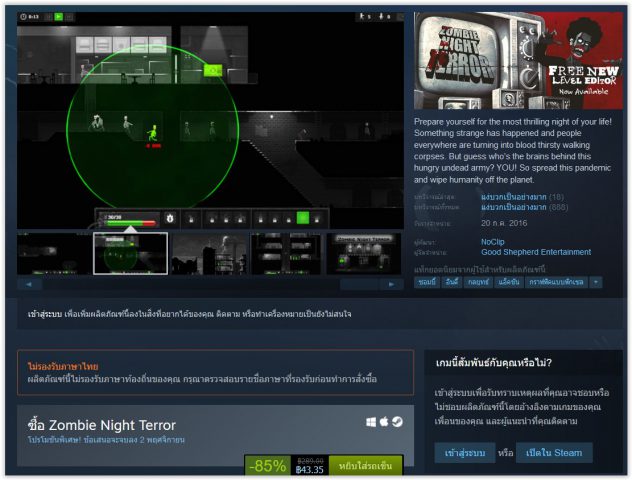Open the Zombie Night Terror header image
Image resolution: width=632 pixels, height=480 pixels.
(517, 62)
